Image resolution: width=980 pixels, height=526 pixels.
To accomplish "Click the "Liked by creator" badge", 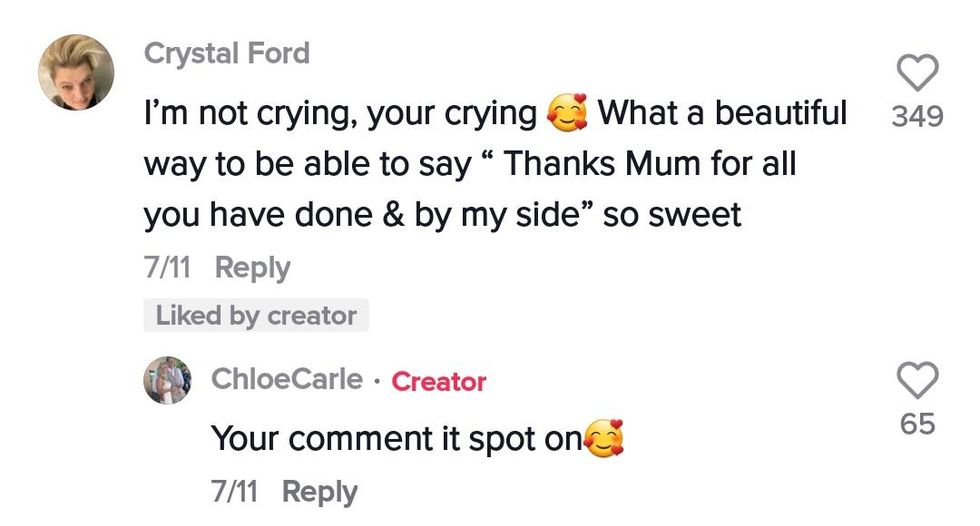I will tap(256, 316).
